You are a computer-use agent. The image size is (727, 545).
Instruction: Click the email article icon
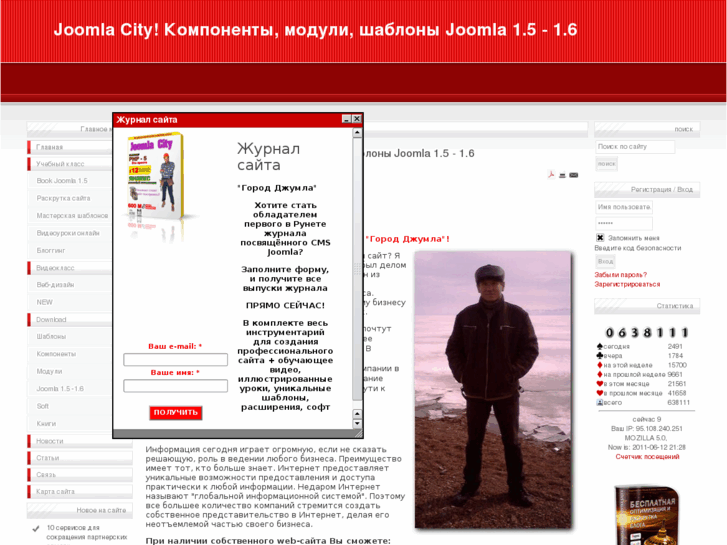coord(574,175)
